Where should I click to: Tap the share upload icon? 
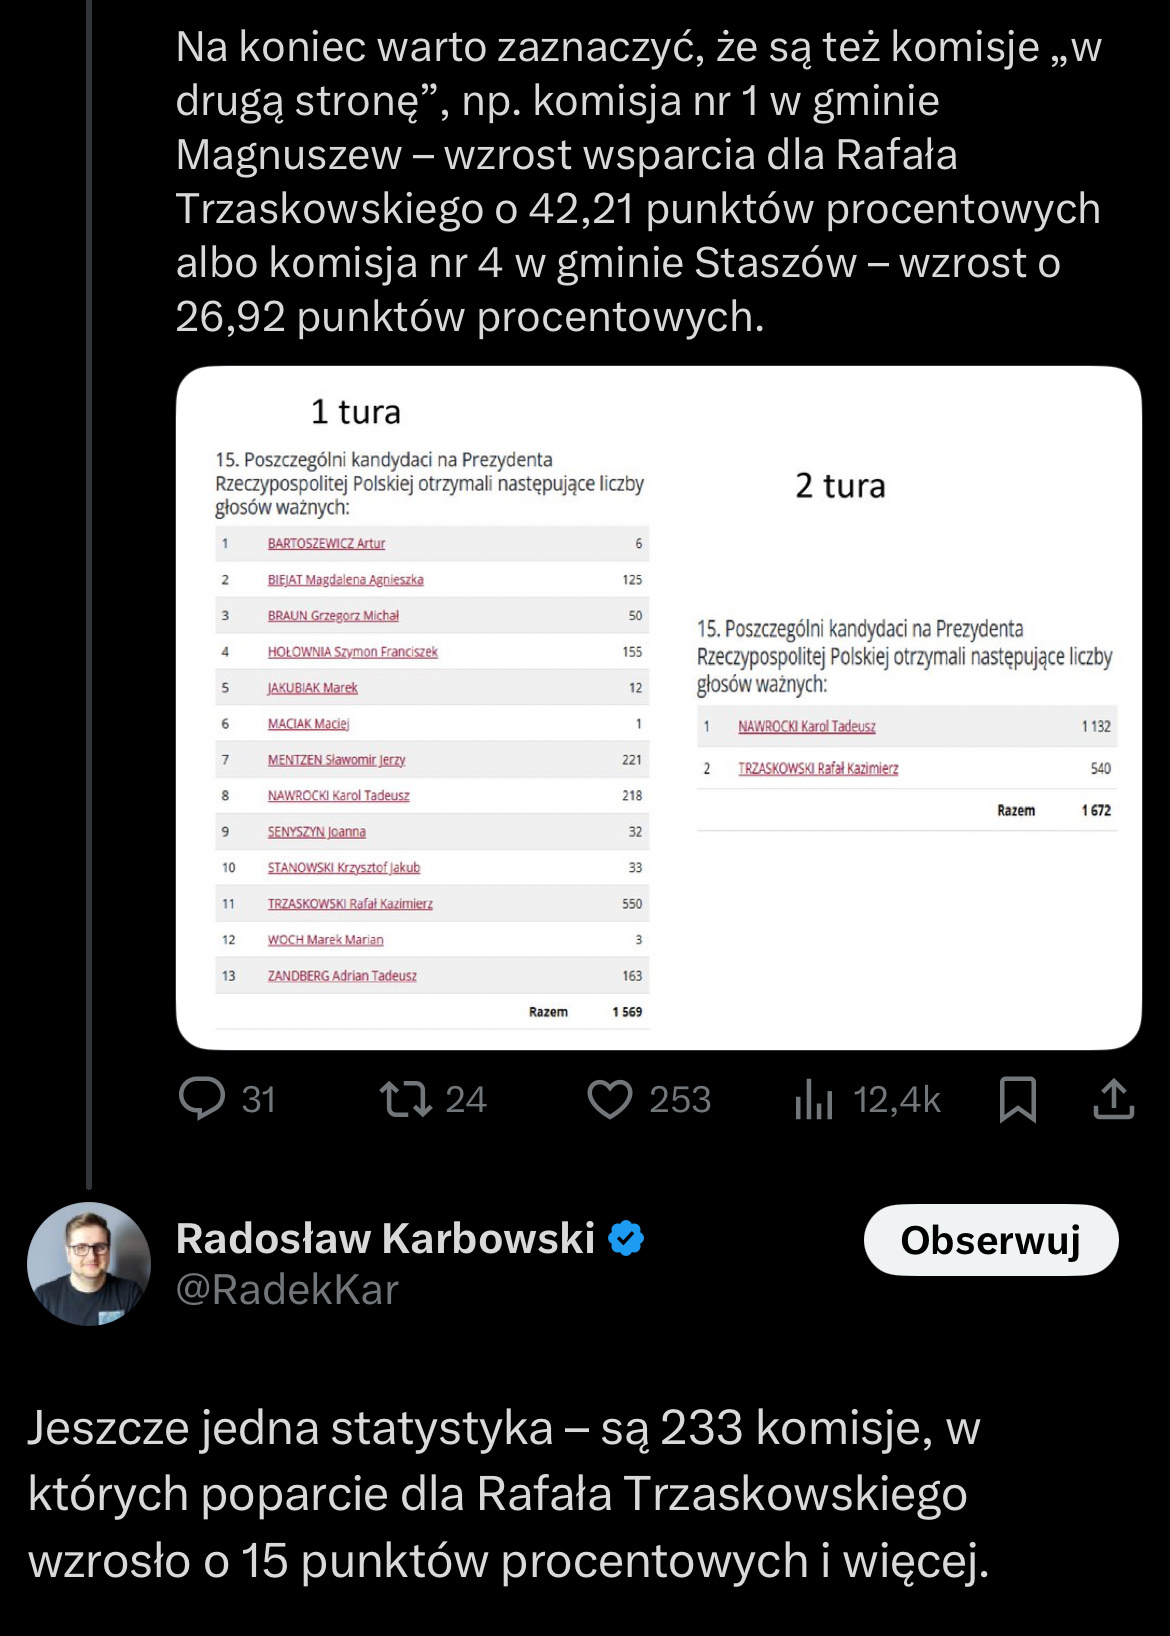[x=1113, y=1099]
